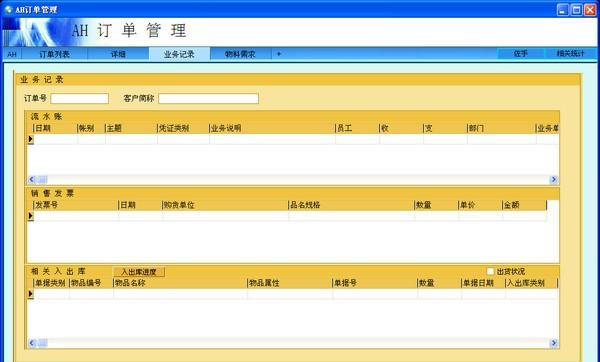Select the 业务记录 tab
Image resolution: width=600 pixels, height=362 pixels.
pos(179,54)
